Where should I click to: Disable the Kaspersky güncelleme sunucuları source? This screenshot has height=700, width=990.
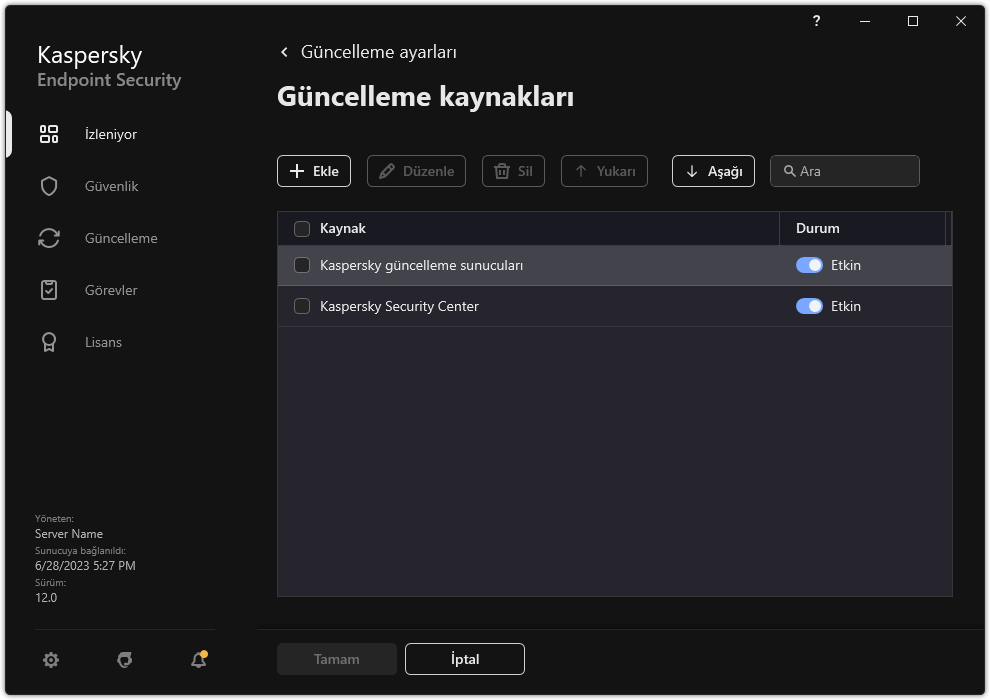tap(811, 265)
